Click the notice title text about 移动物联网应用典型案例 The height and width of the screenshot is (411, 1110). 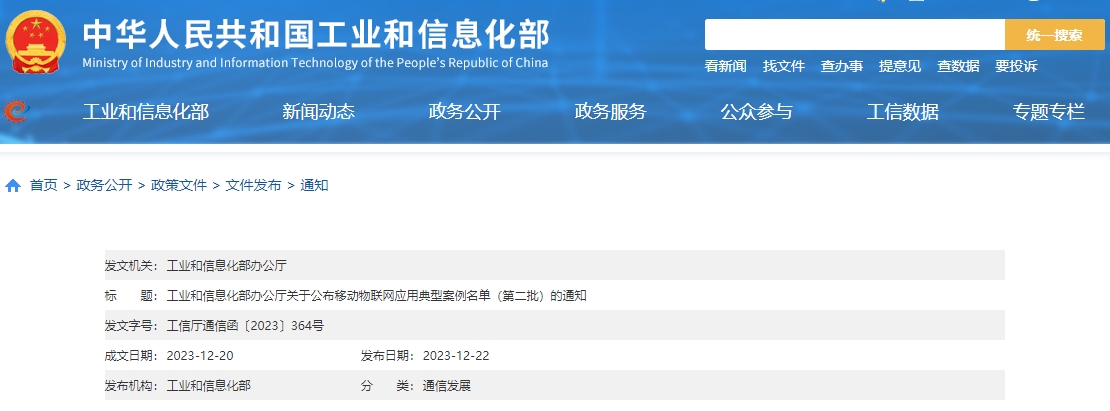click(377, 296)
